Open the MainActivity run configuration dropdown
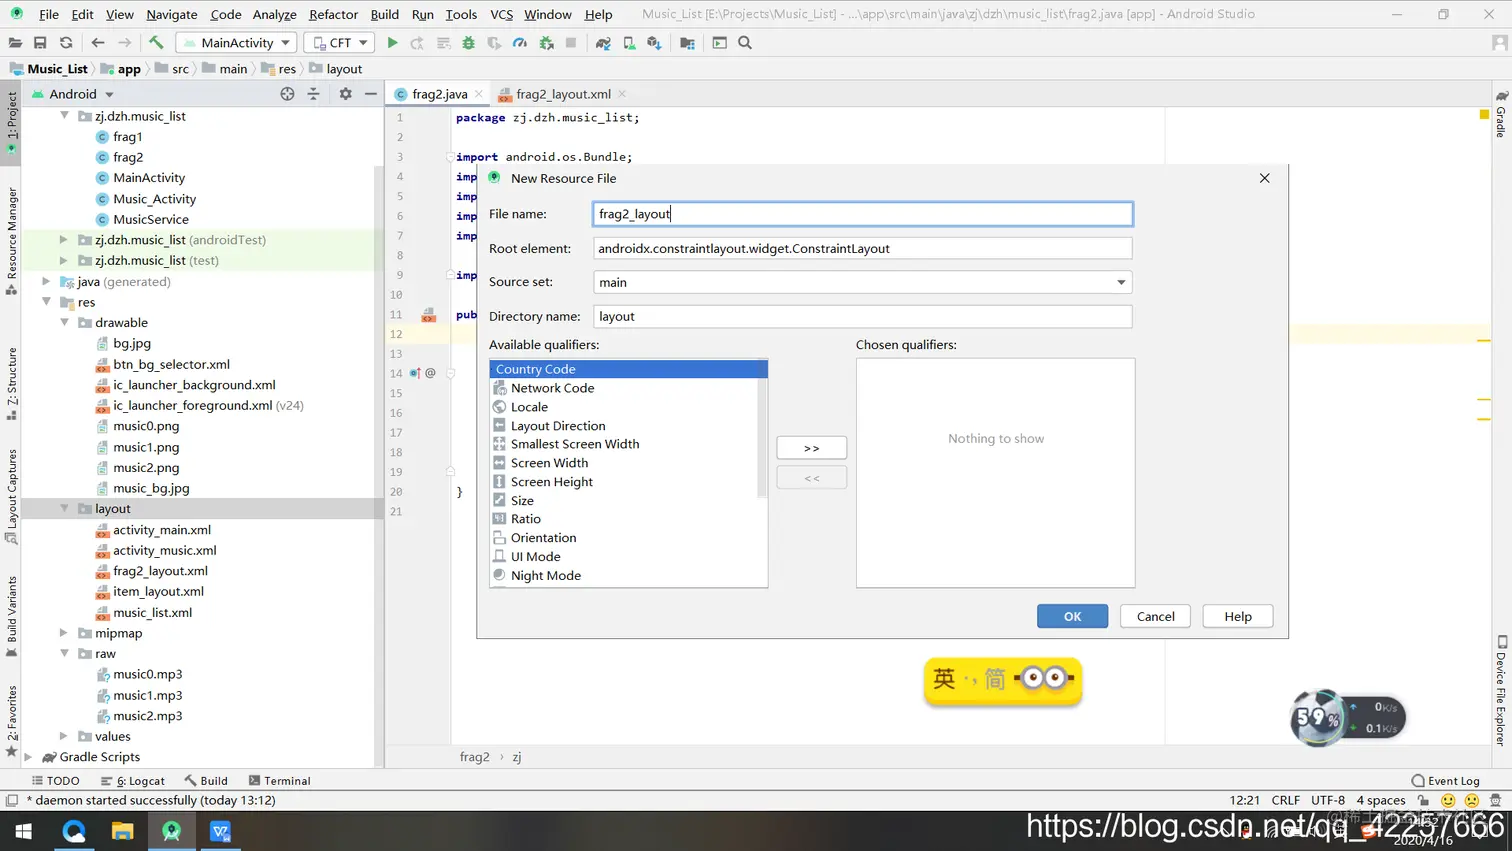This screenshot has height=851, width=1512. 235,43
